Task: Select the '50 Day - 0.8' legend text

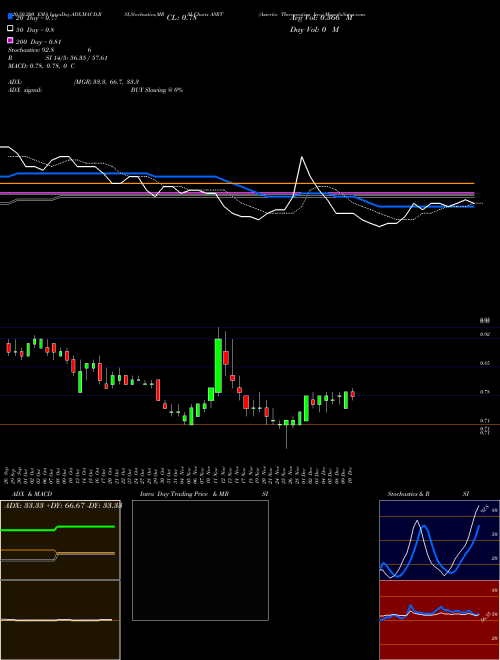Action: coord(35,30)
